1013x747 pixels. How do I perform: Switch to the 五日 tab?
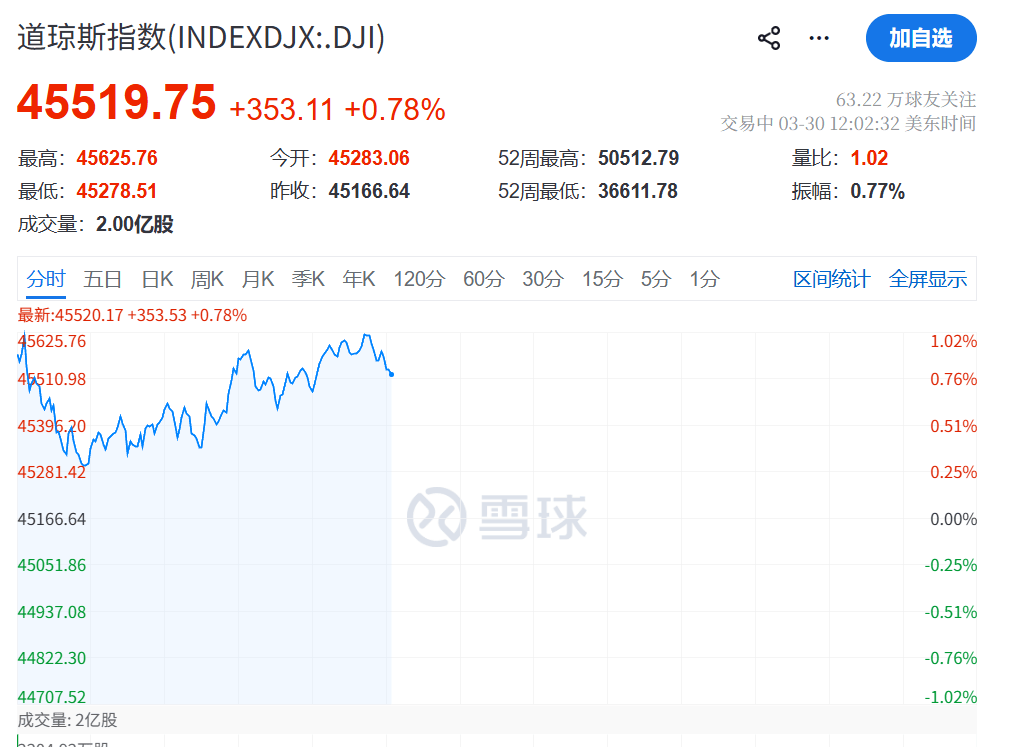tap(103, 280)
